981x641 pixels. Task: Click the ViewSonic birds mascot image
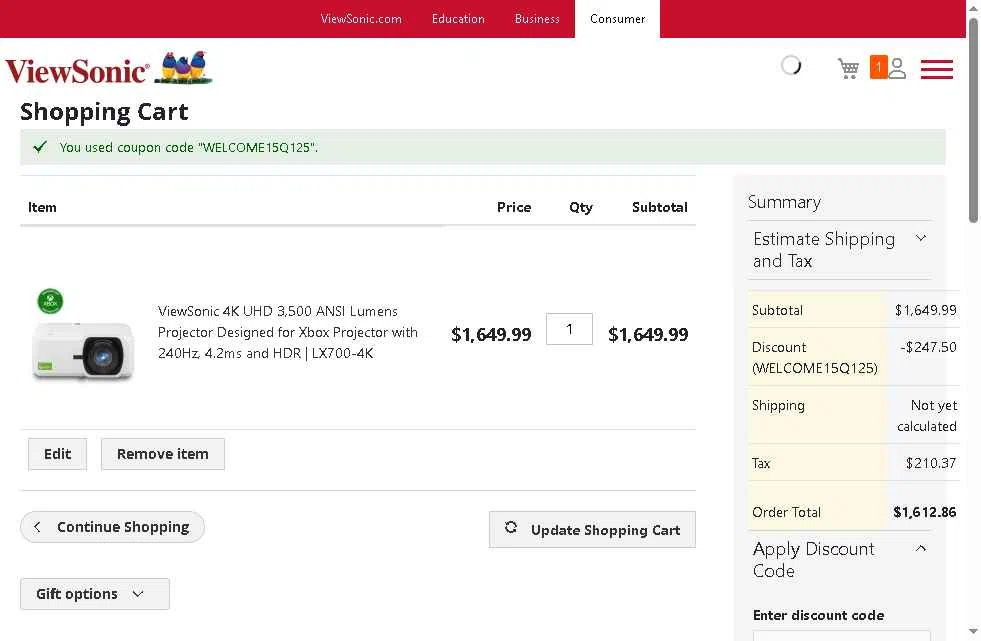click(x=183, y=68)
